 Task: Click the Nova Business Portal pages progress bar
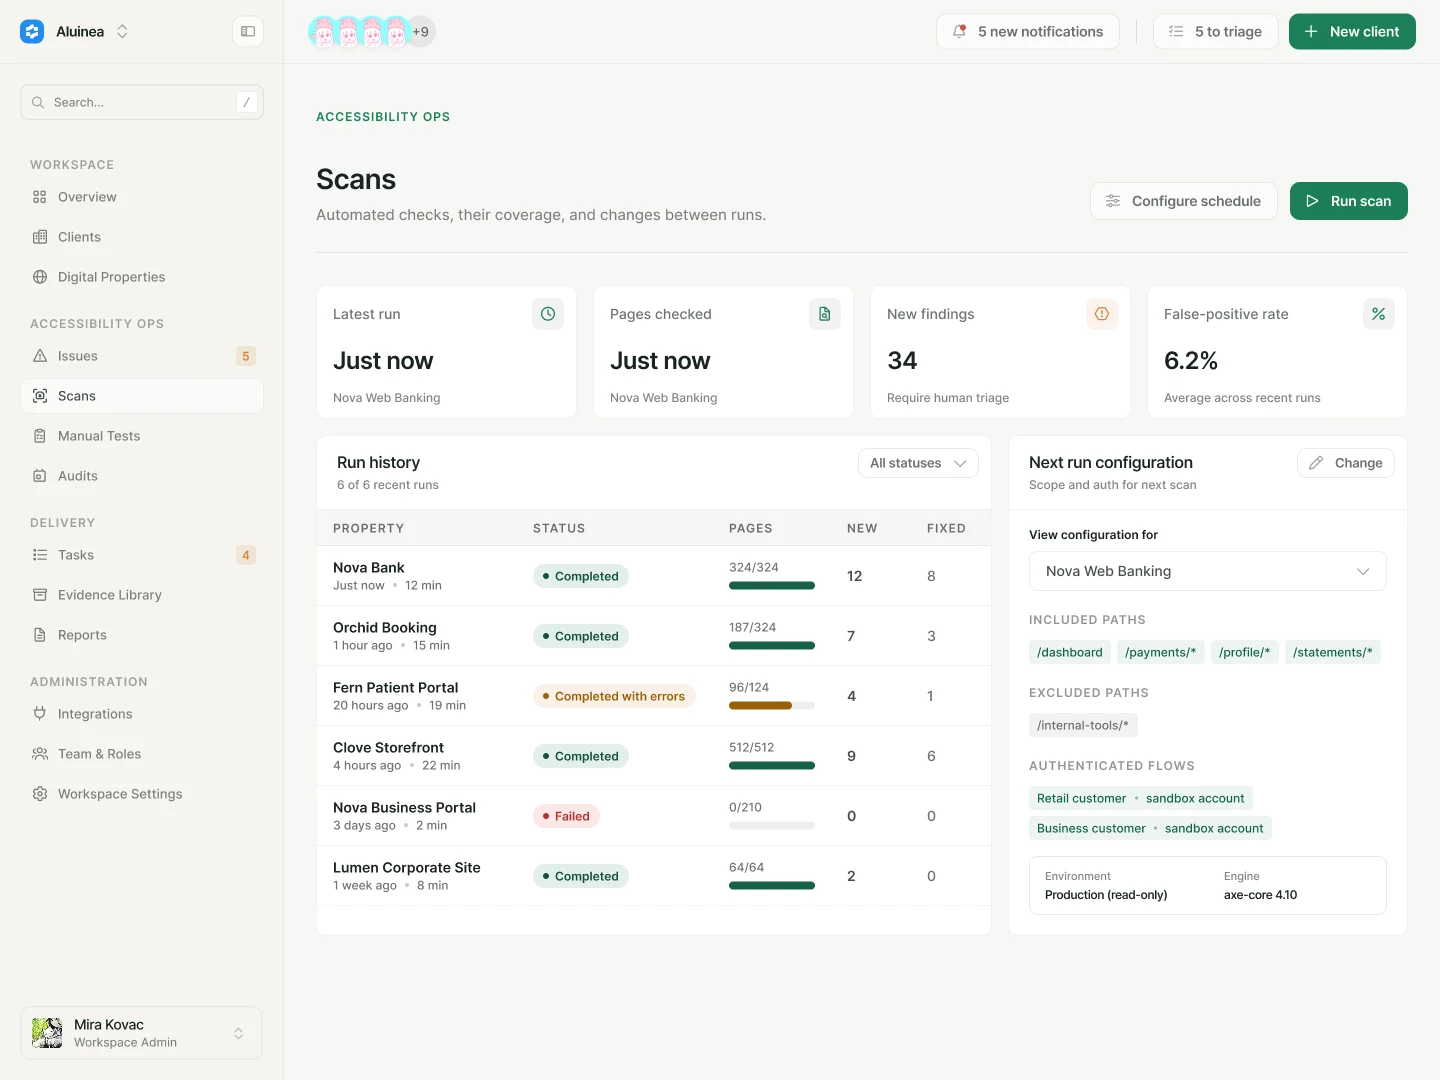click(772, 826)
